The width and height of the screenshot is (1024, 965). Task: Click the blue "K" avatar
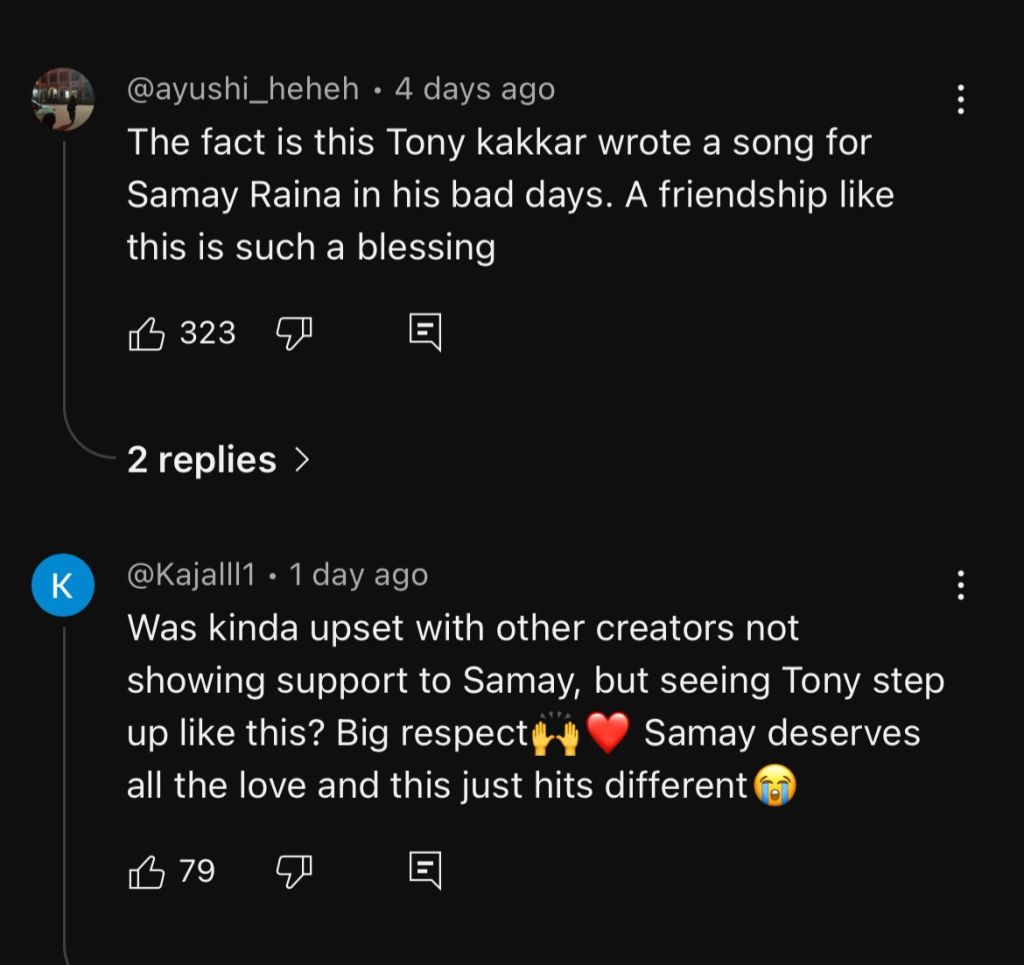coord(63,585)
